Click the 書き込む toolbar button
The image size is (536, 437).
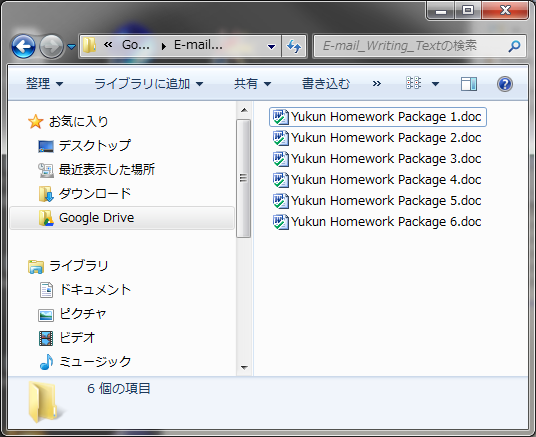325,84
